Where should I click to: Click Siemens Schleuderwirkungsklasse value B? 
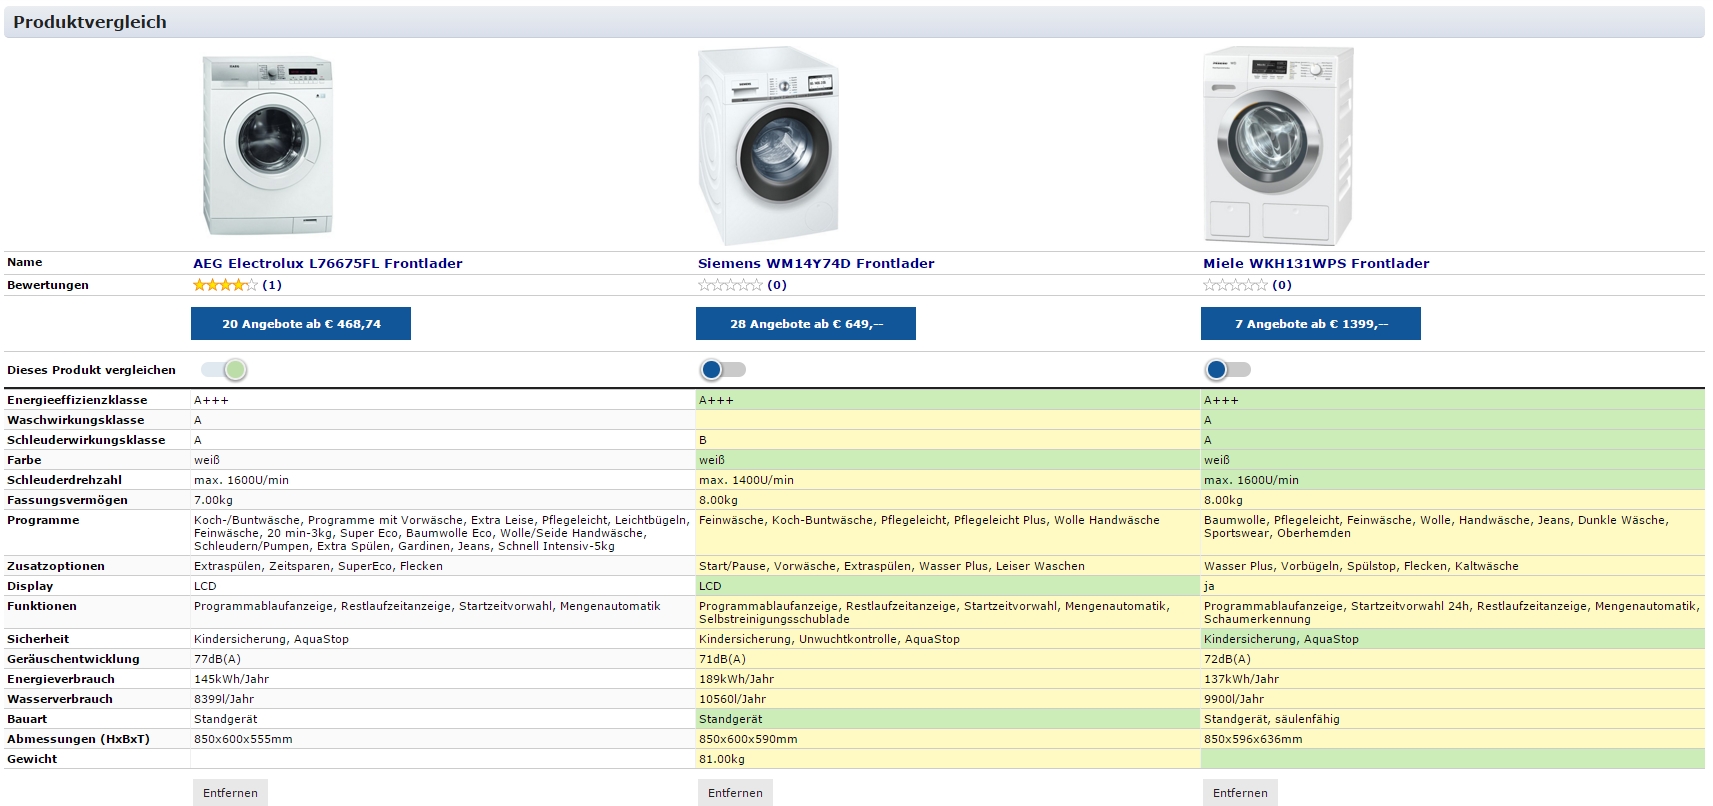click(x=703, y=440)
